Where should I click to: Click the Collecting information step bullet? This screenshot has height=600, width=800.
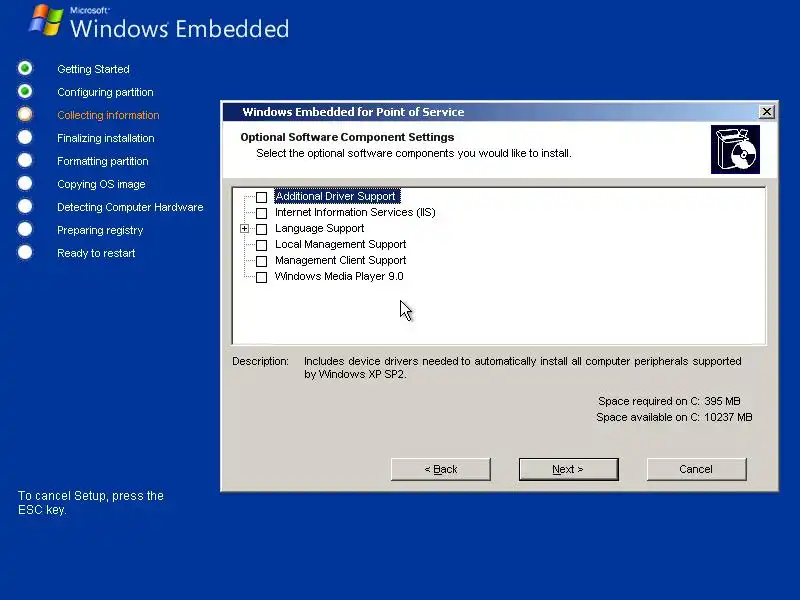(25, 114)
